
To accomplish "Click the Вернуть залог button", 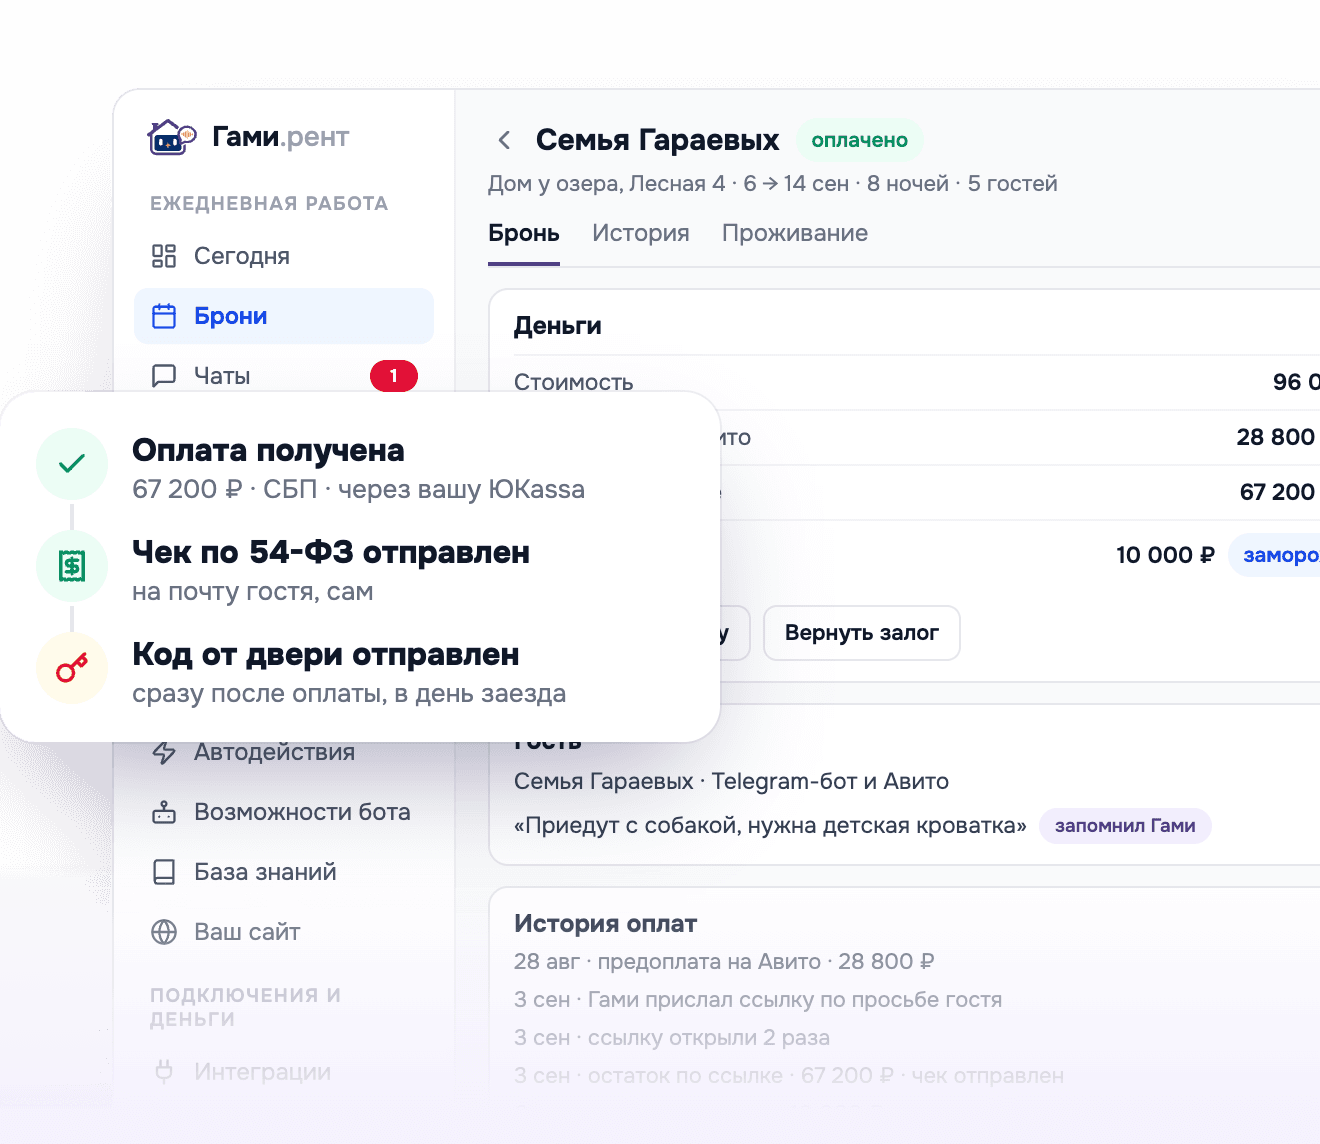I will tap(862, 633).
